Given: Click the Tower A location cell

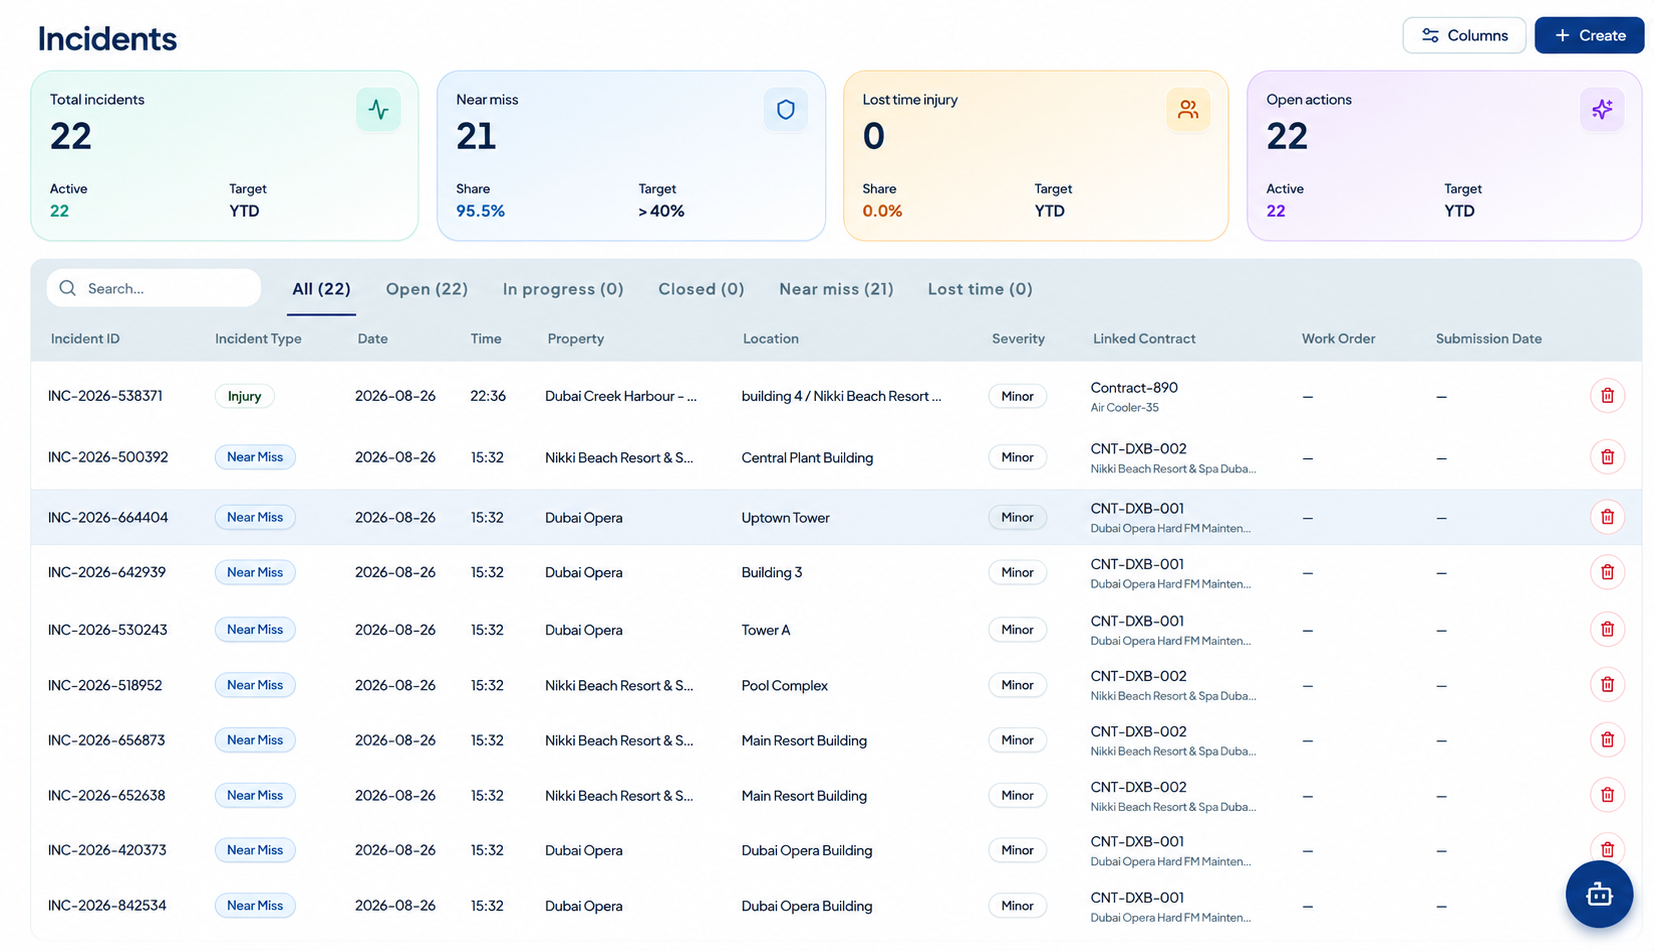Looking at the screenshot, I should (765, 630).
